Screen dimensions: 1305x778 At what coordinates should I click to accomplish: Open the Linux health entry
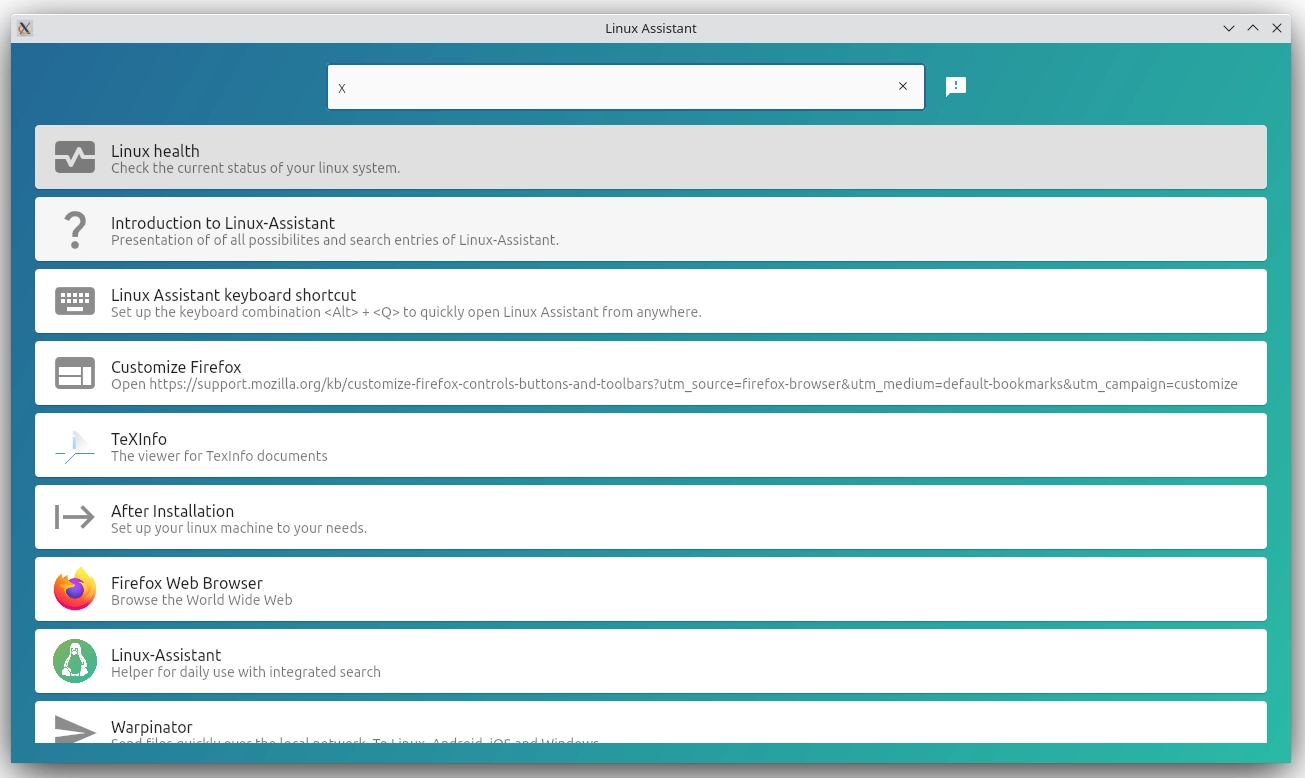[x=651, y=157]
